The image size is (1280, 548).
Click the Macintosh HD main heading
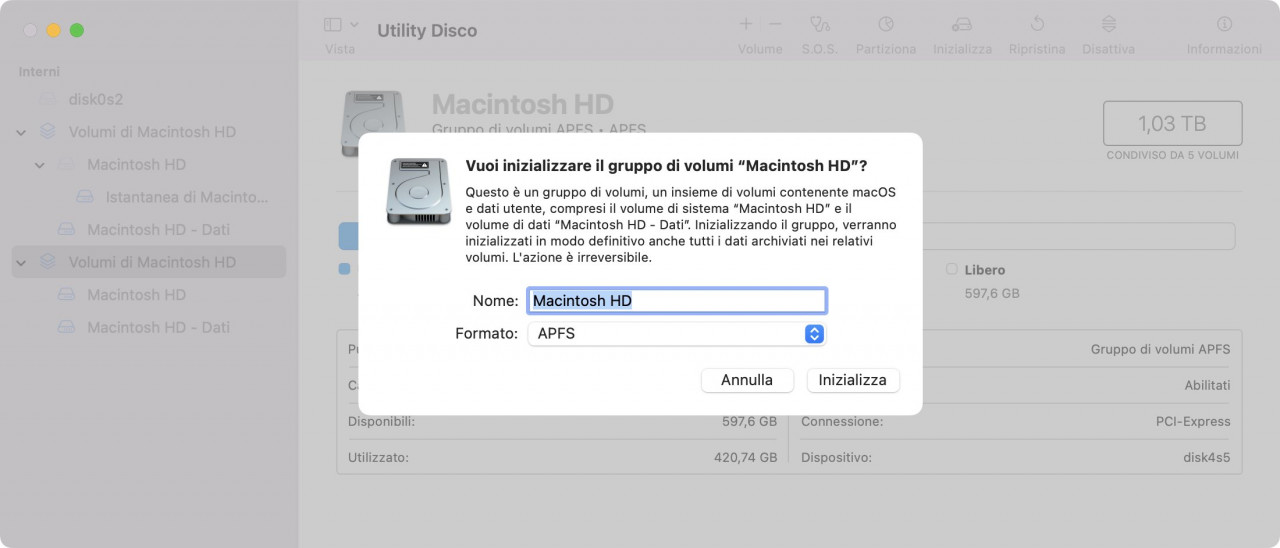pyautogui.click(x=523, y=104)
